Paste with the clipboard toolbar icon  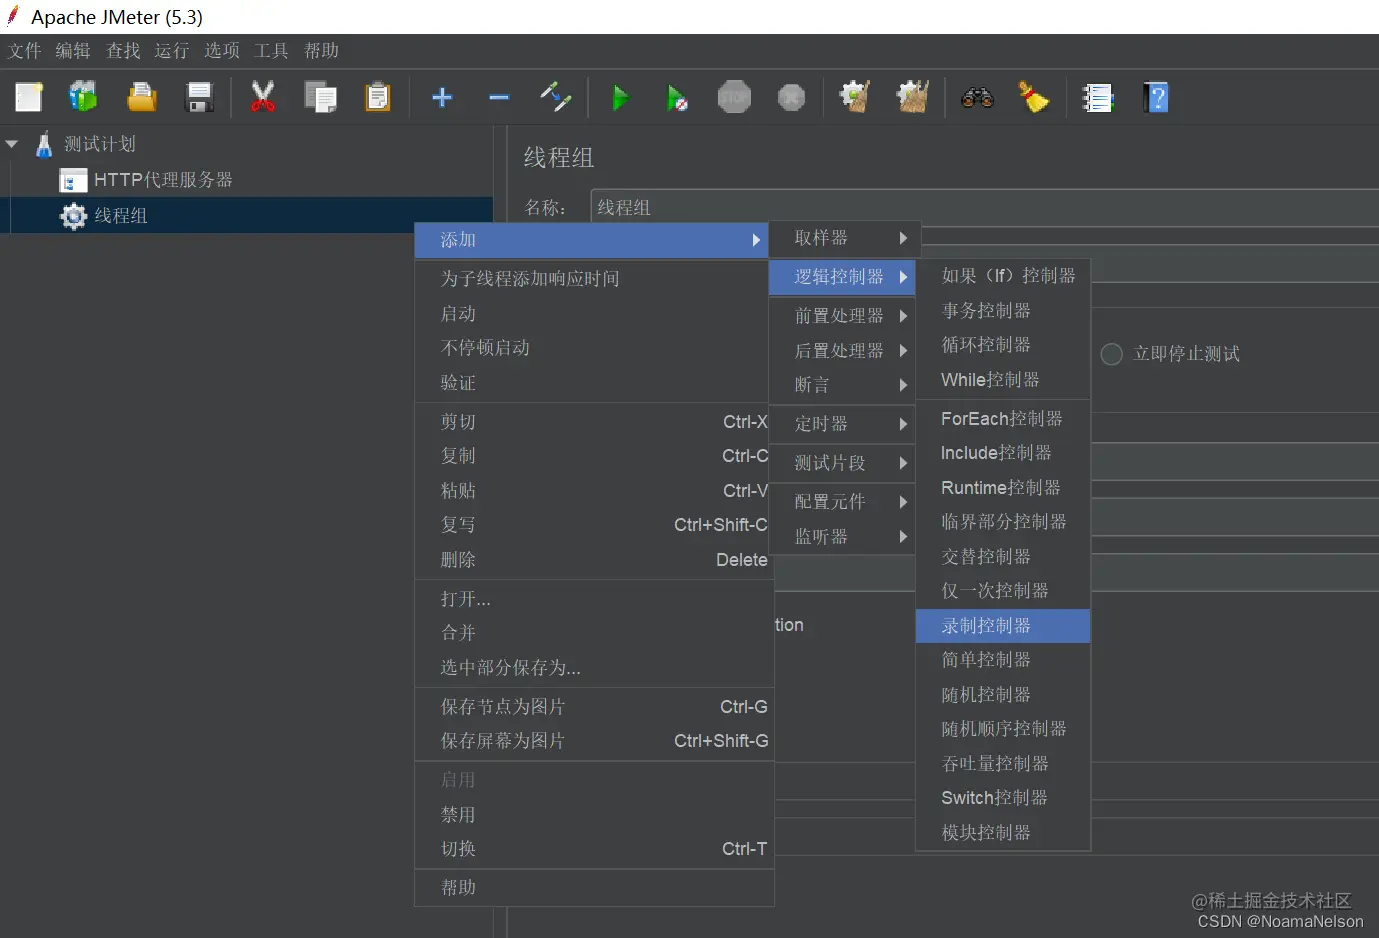pos(378,97)
